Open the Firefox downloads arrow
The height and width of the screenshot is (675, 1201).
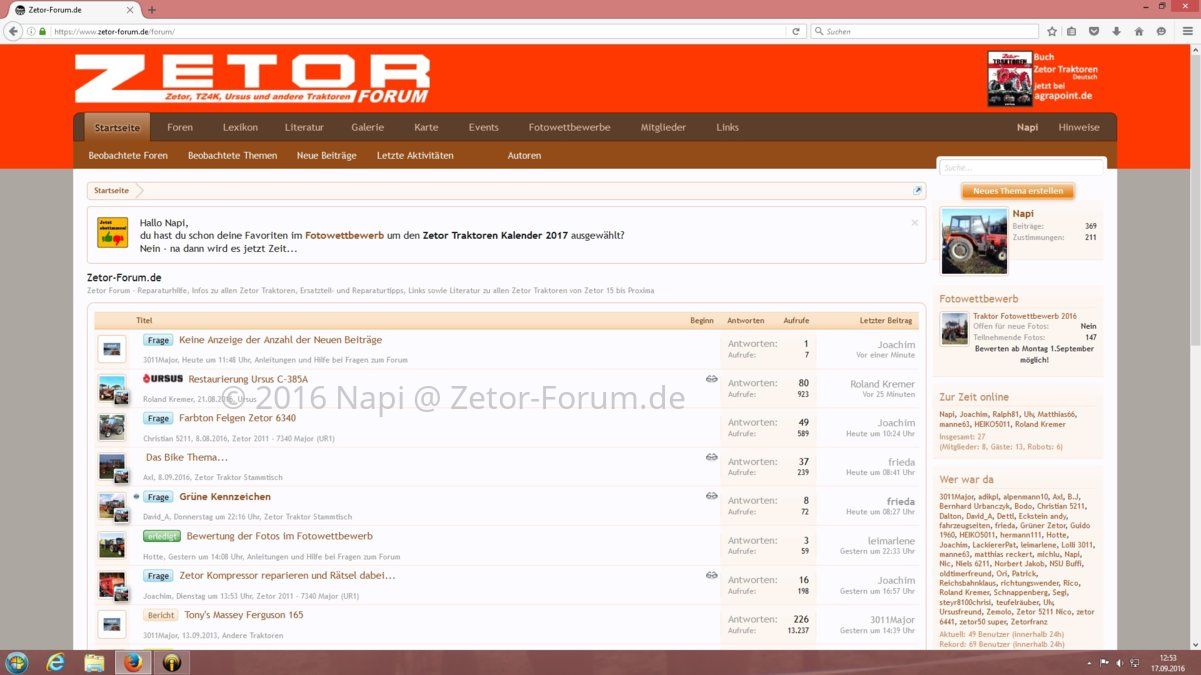click(x=1116, y=31)
